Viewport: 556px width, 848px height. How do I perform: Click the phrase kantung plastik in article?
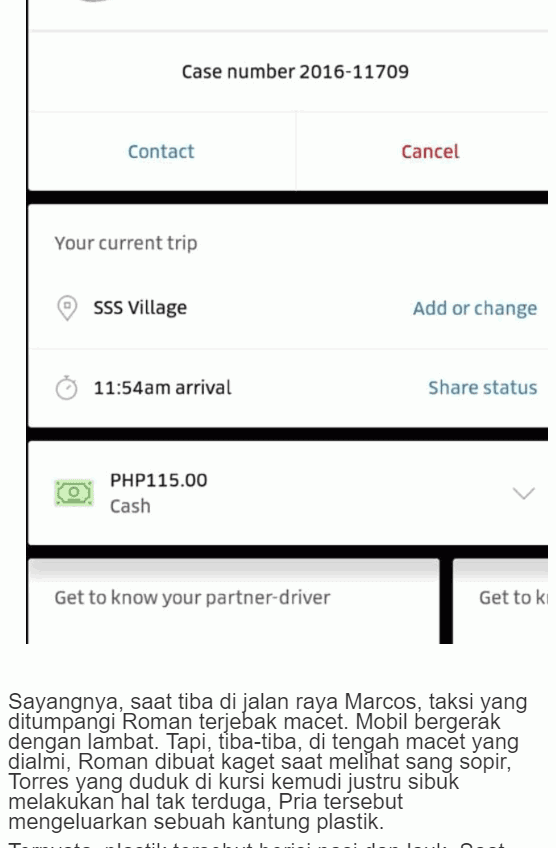pyautogui.click(x=308, y=822)
